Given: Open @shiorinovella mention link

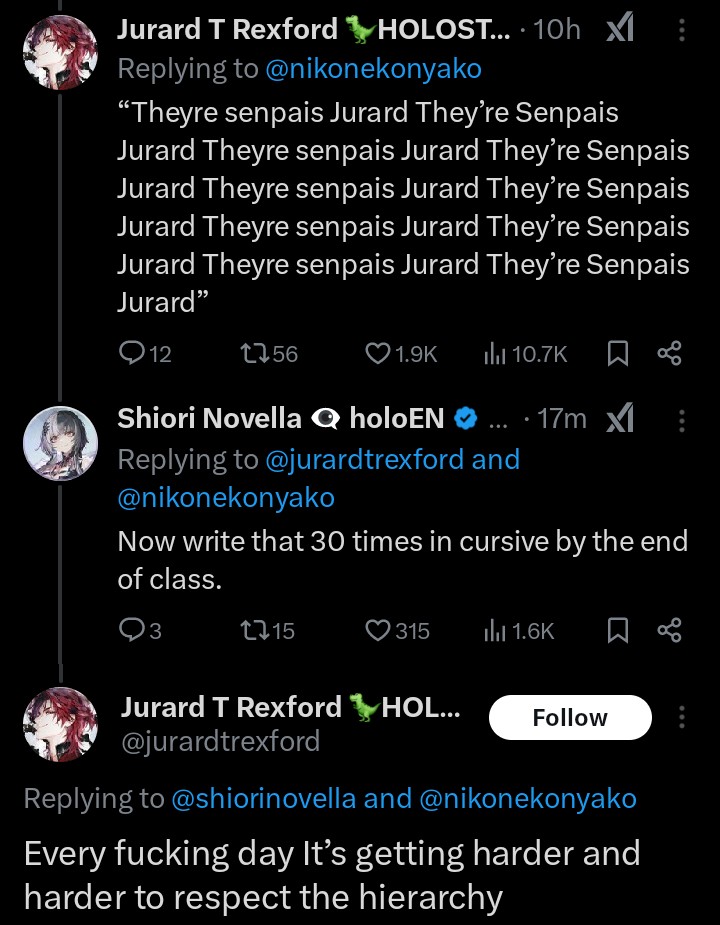Looking at the screenshot, I should tap(291, 798).
